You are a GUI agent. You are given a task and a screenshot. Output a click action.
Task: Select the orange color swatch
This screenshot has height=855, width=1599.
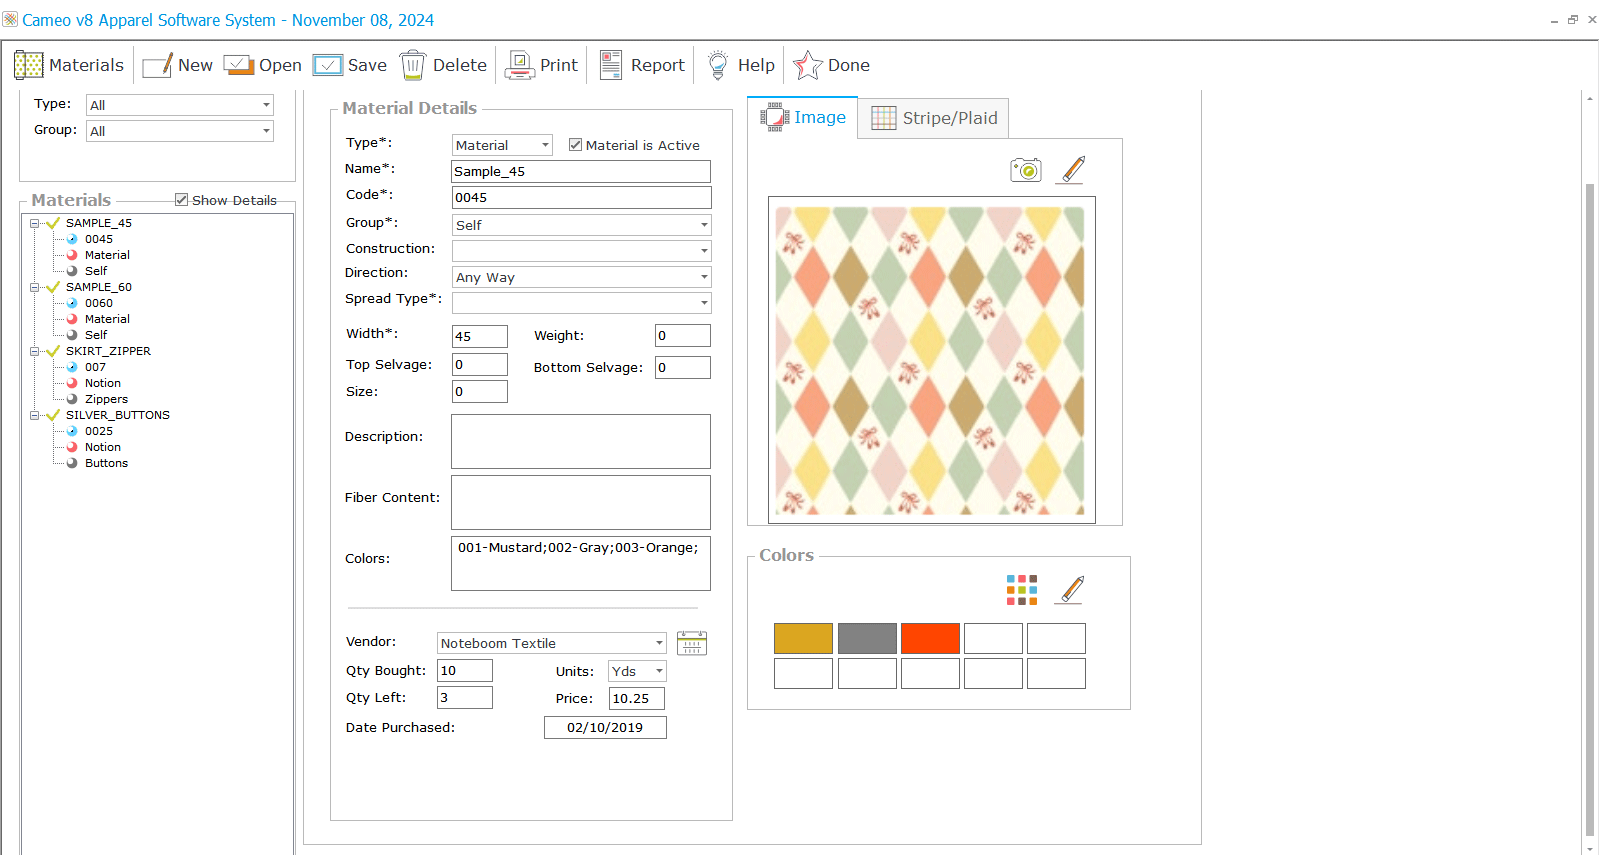tap(930, 638)
